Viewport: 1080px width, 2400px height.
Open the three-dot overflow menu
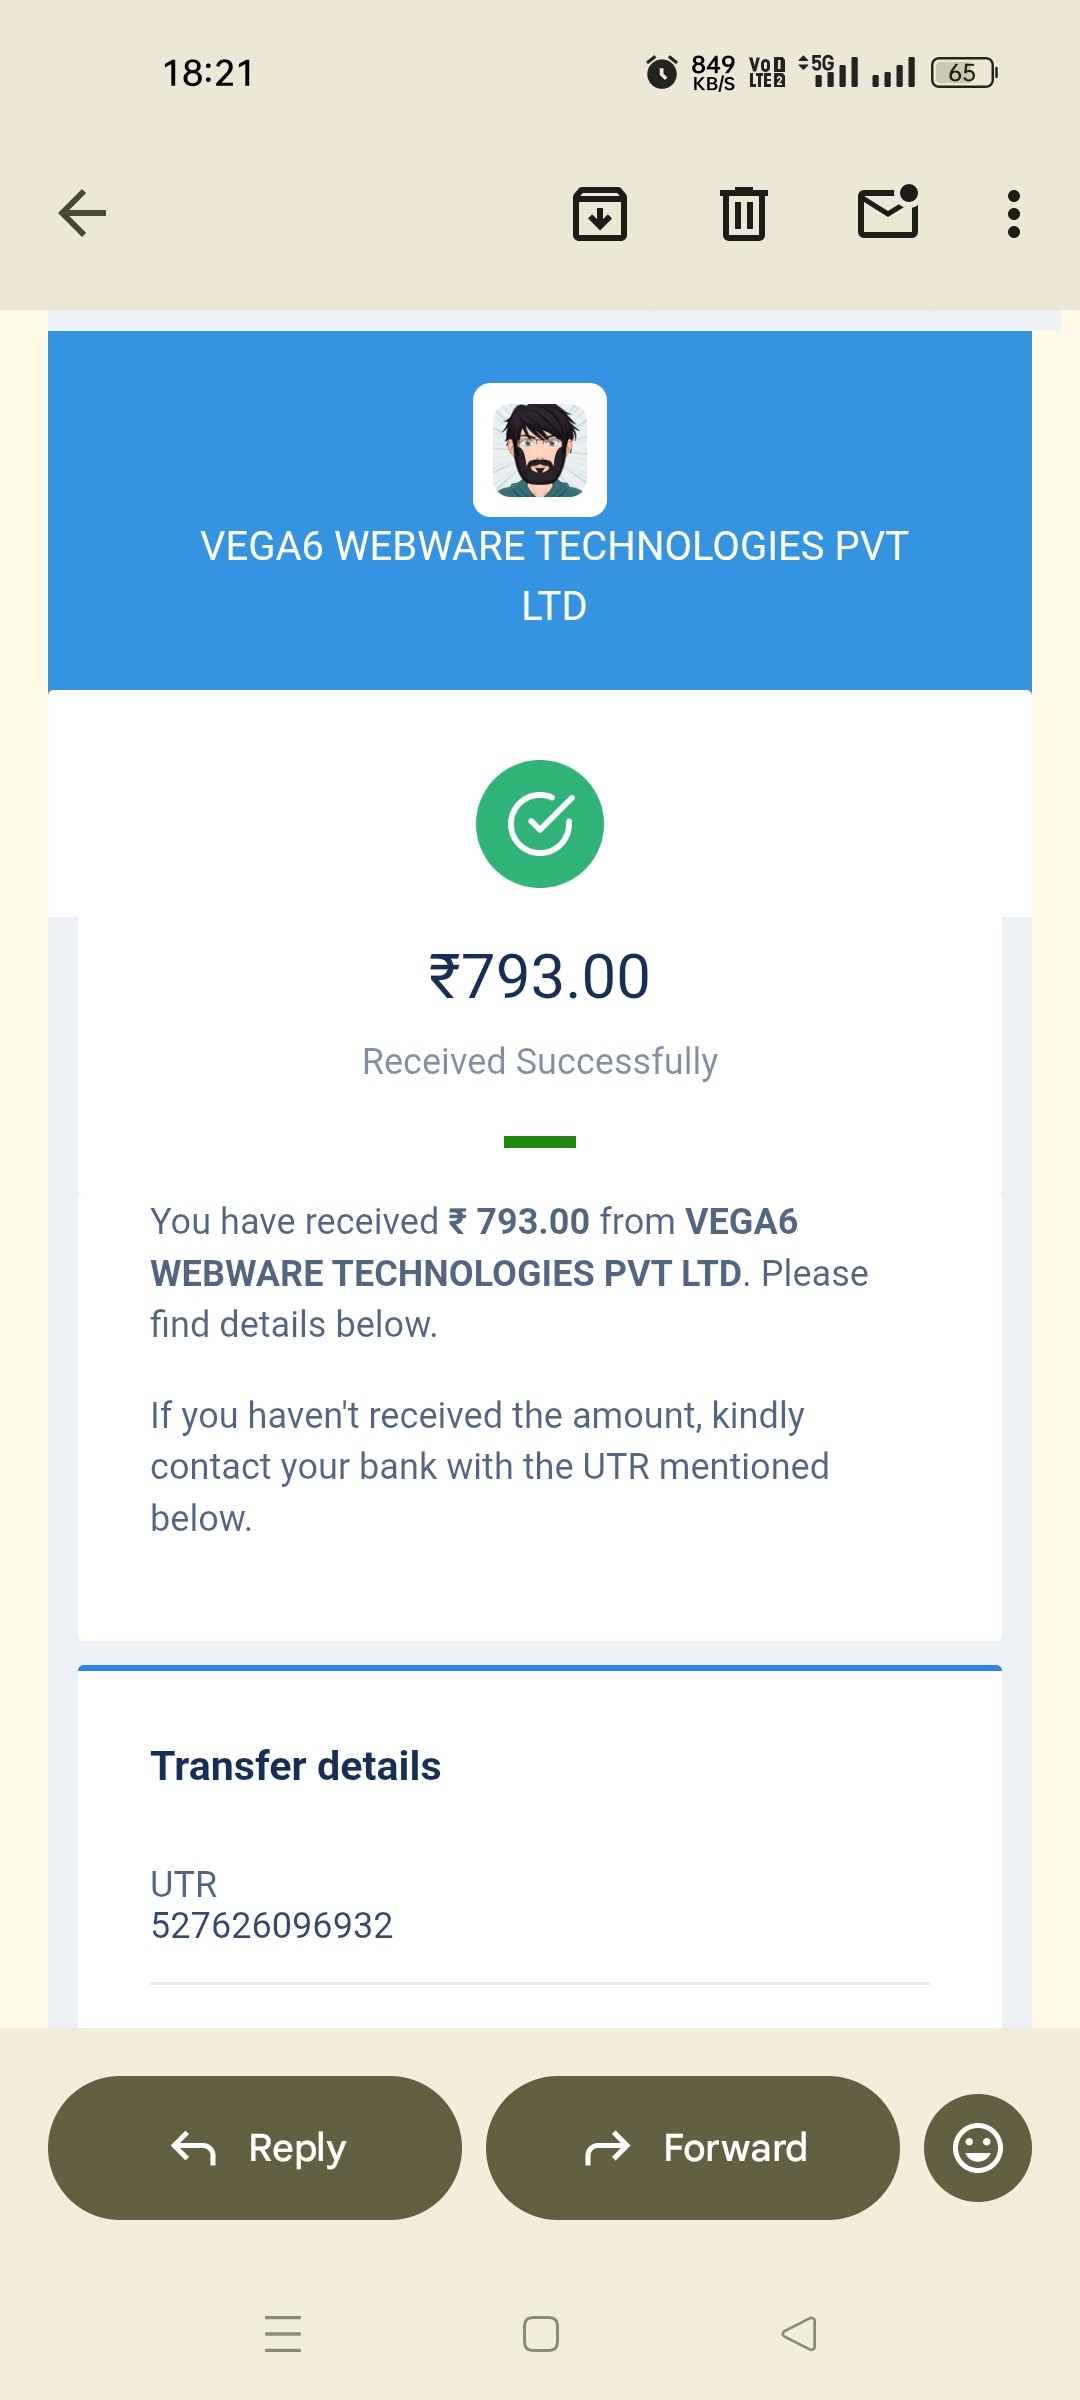[x=1014, y=214]
